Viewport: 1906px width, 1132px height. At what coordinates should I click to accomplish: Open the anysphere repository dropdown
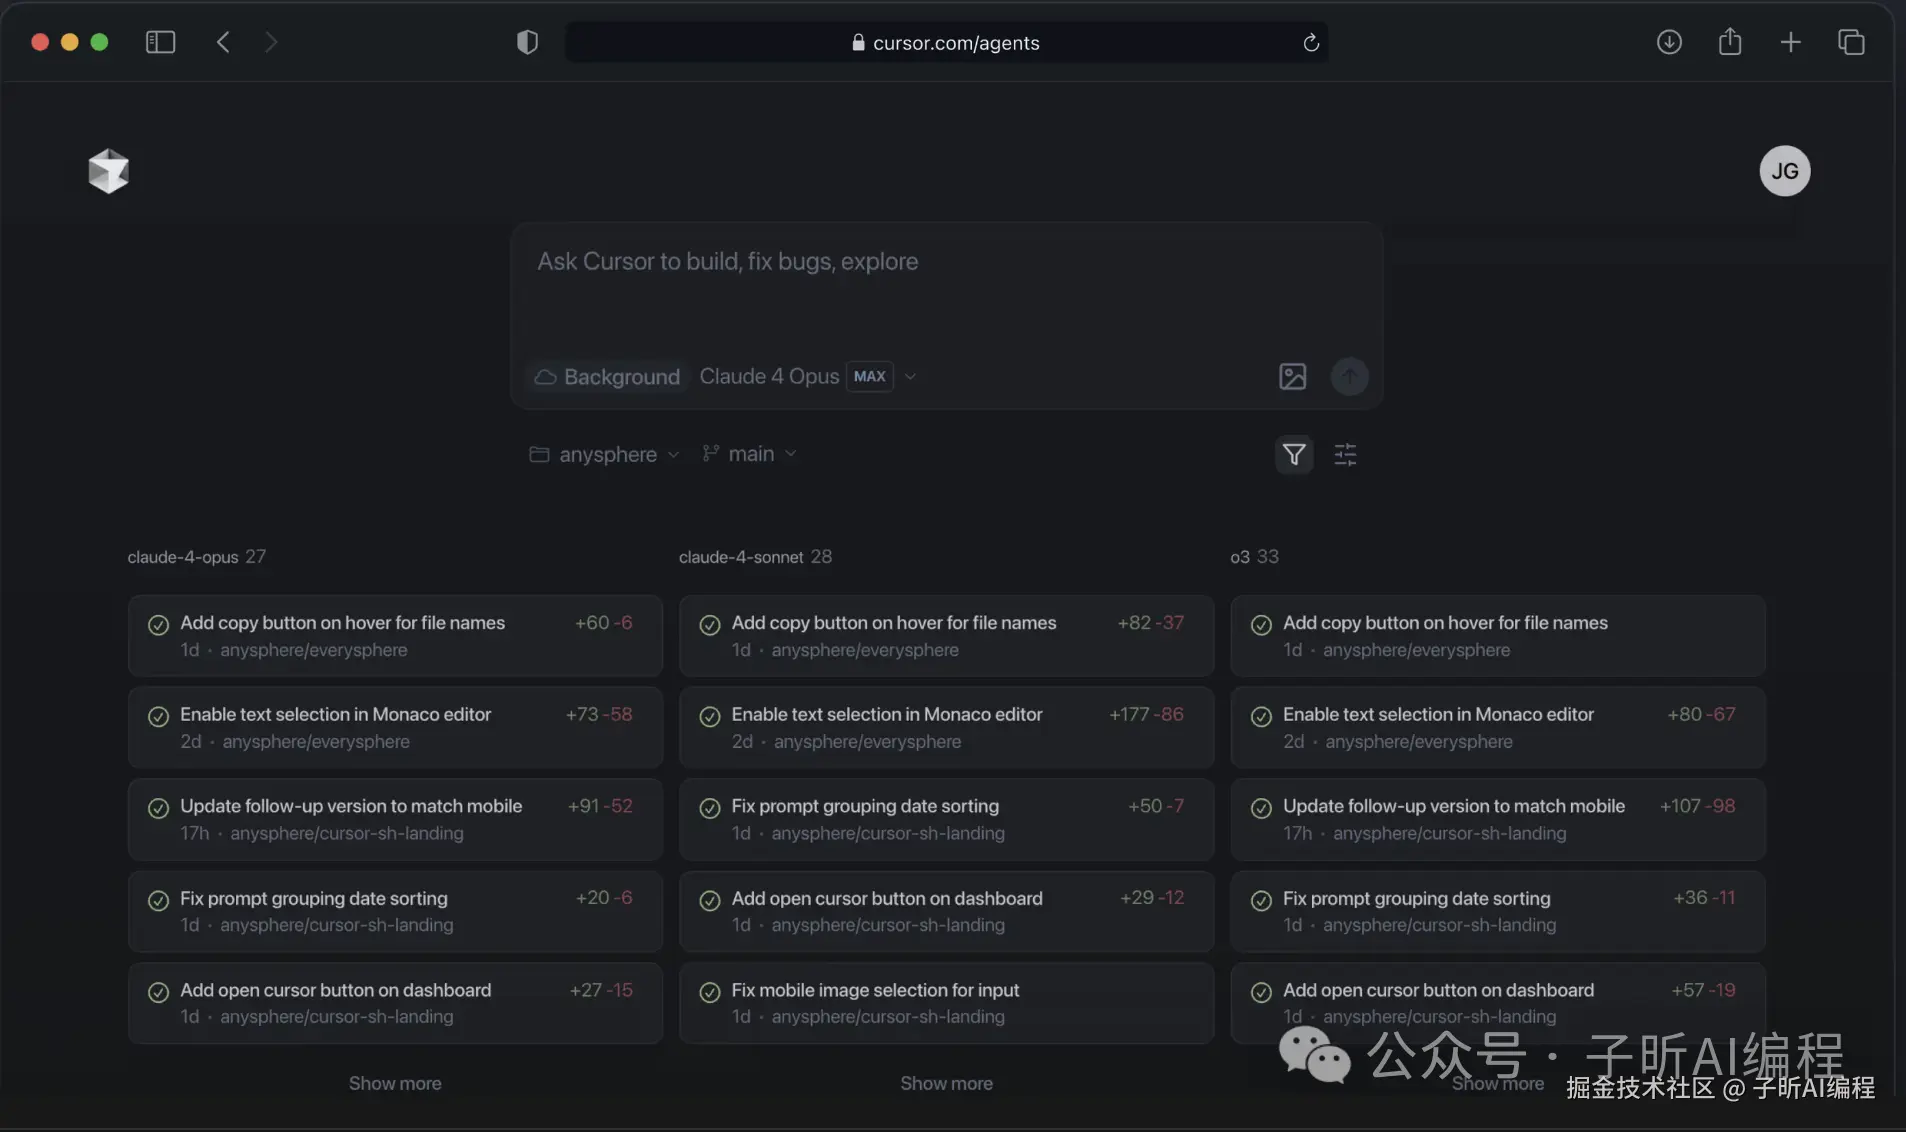pyautogui.click(x=604, y=455)
